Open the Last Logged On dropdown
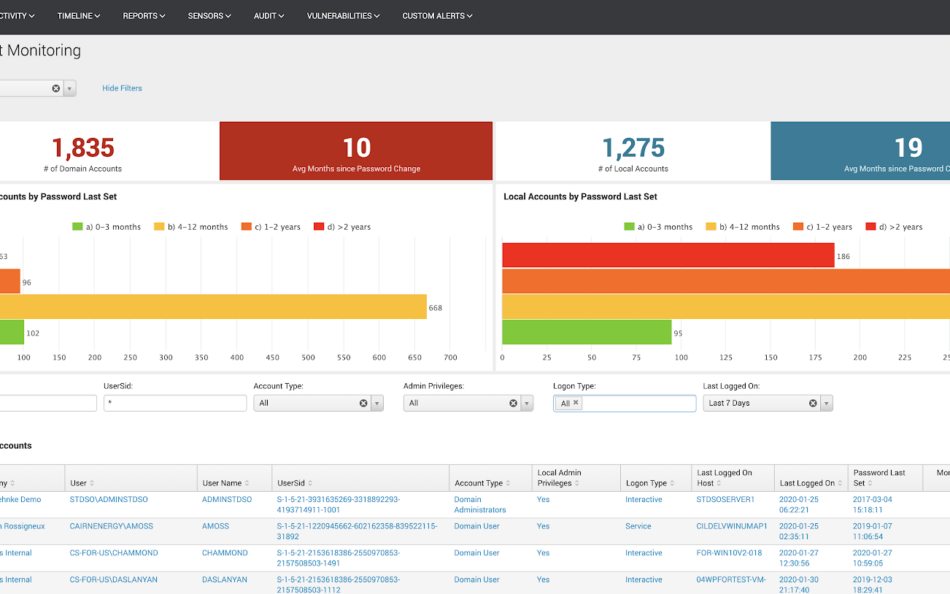This screenshot has width=950, height=594. coord(827,404)
